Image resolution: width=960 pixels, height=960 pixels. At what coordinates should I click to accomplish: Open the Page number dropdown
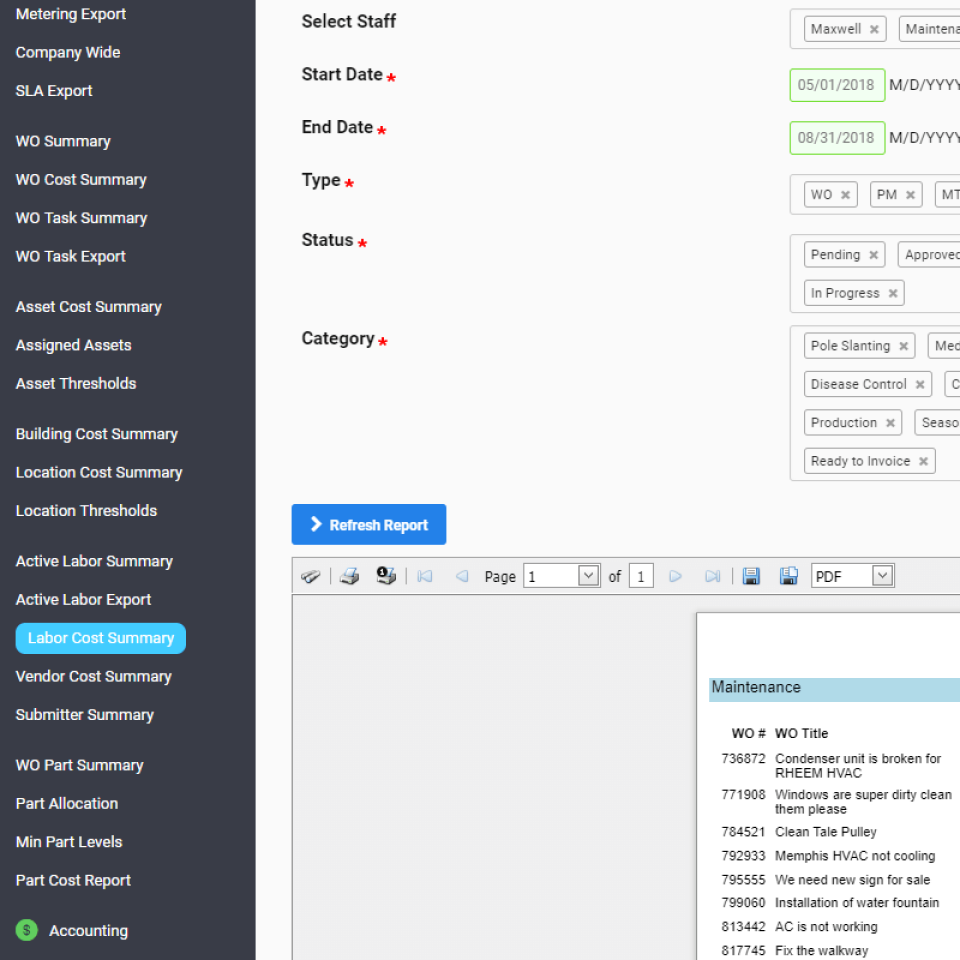[560, 575]
